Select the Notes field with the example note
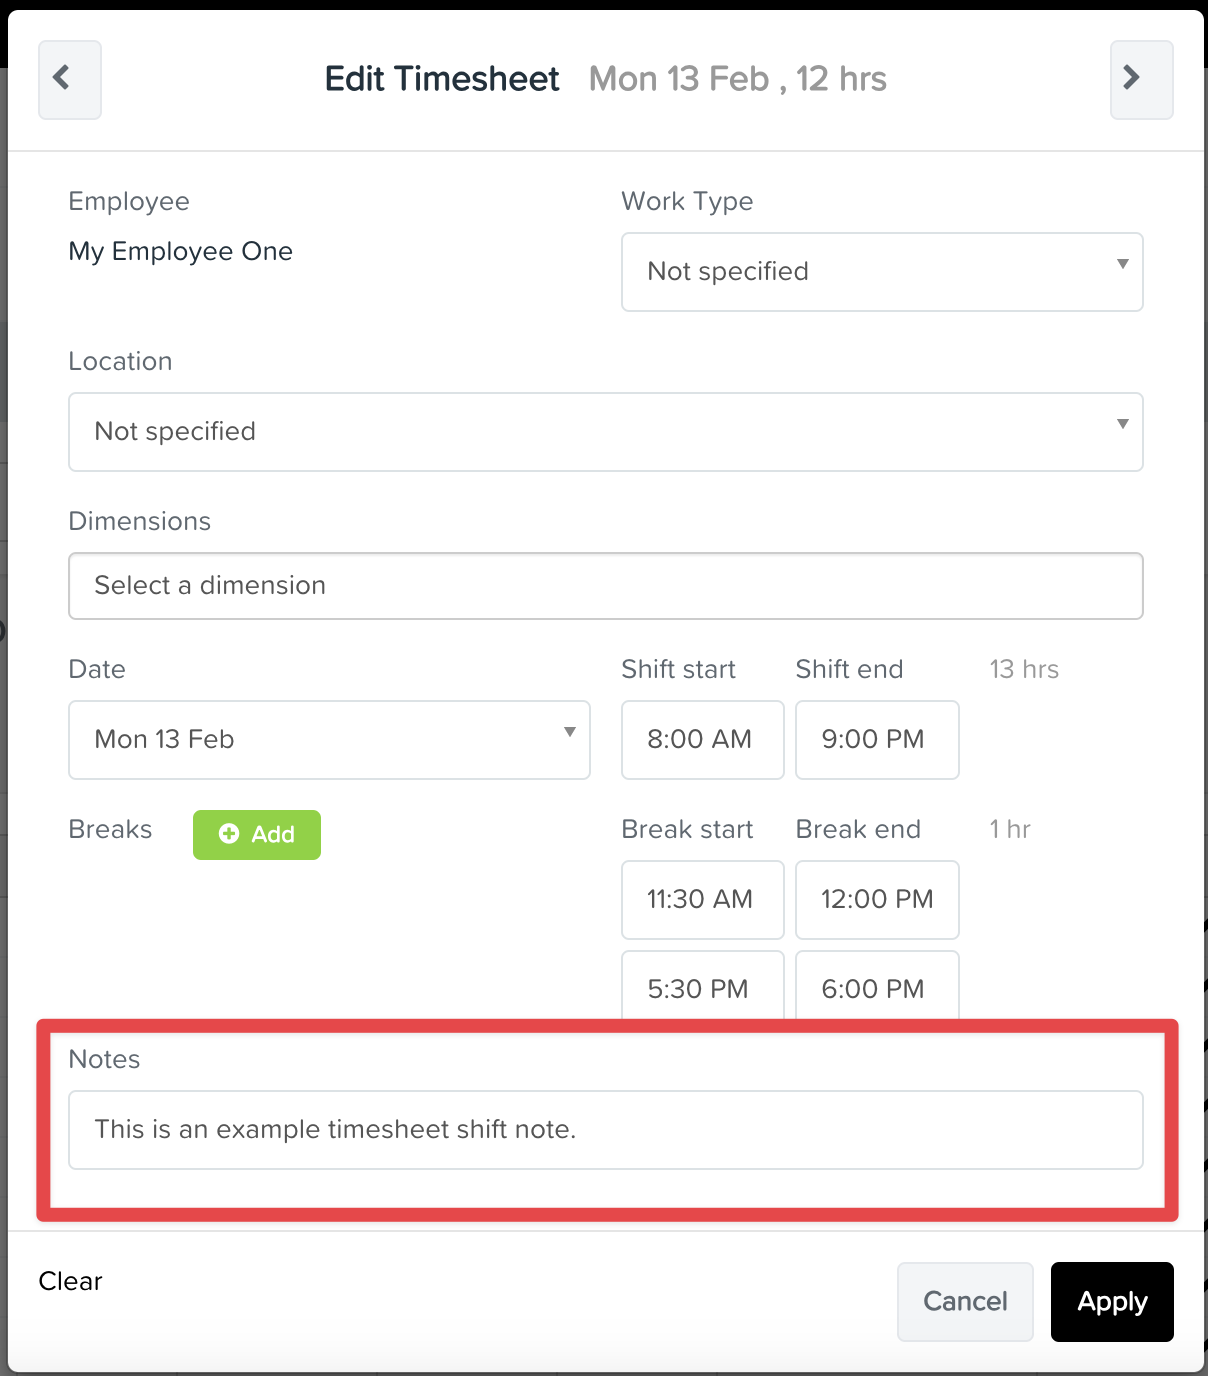 605,1130
